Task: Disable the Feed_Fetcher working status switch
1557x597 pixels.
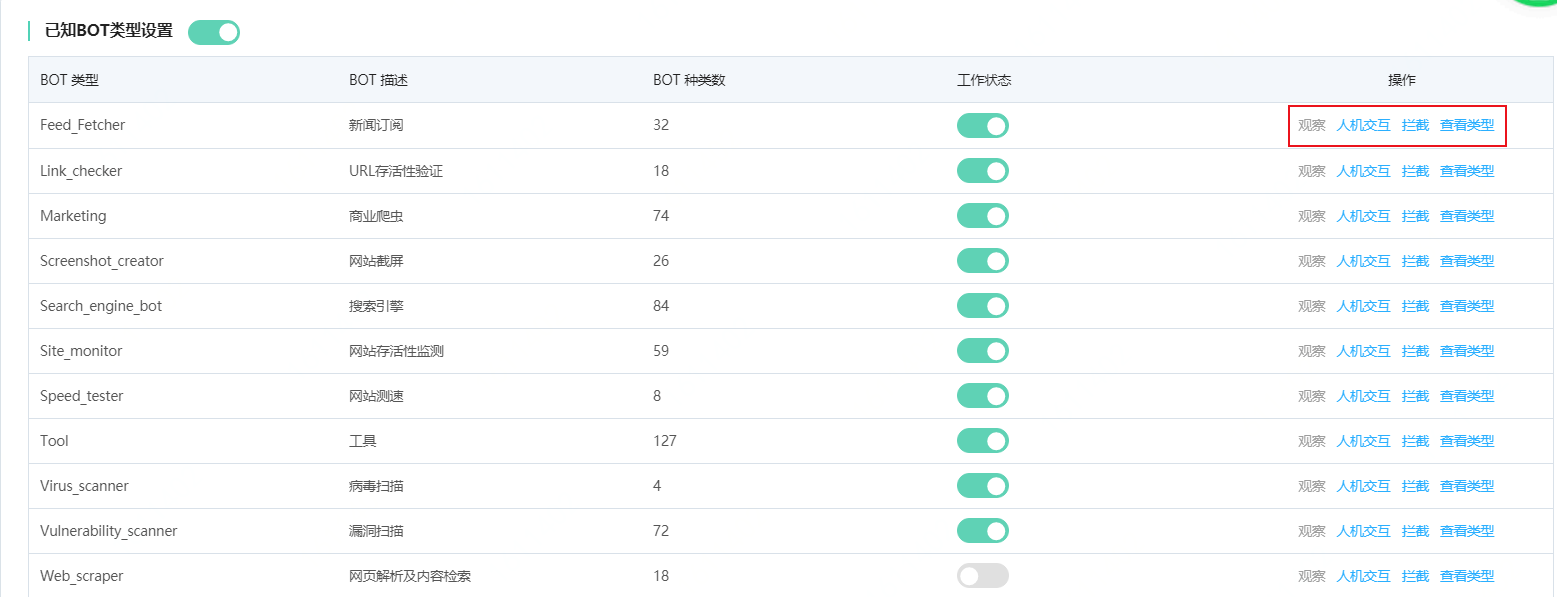Action: pyautogui.click(x=983, y=126)
